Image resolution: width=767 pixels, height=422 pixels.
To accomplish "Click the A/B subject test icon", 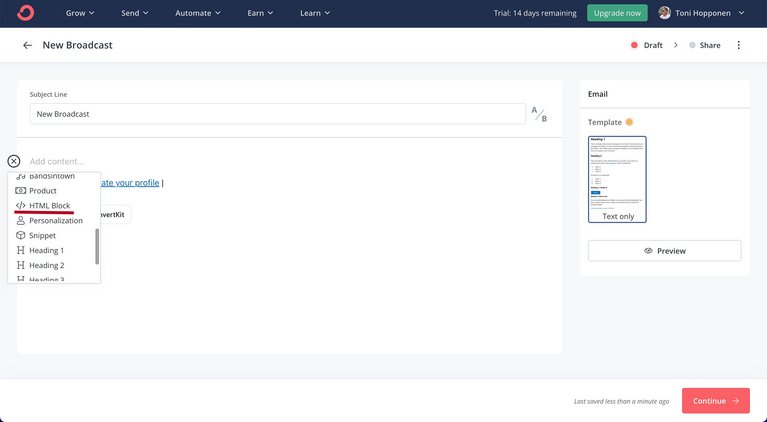I will point(539,114).
